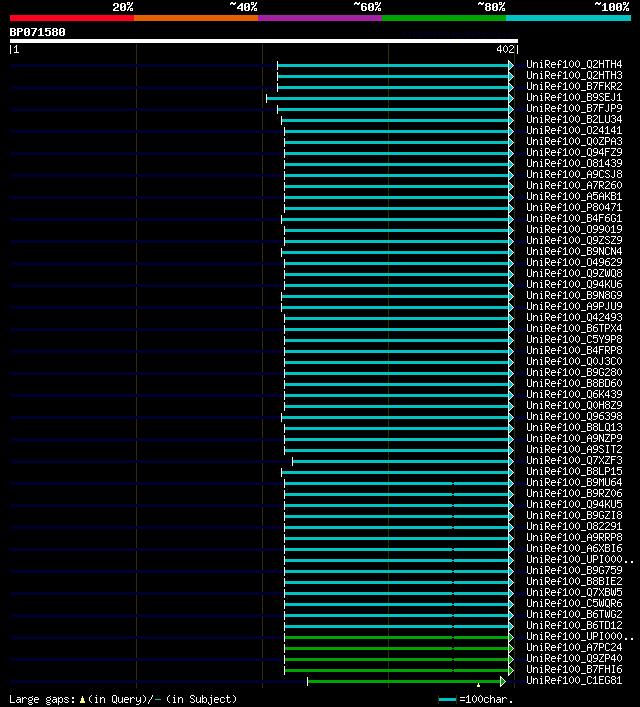Open the UniRef100_P80471 hit label
Viewport: 640px width, 707px height.
[574, 207]
